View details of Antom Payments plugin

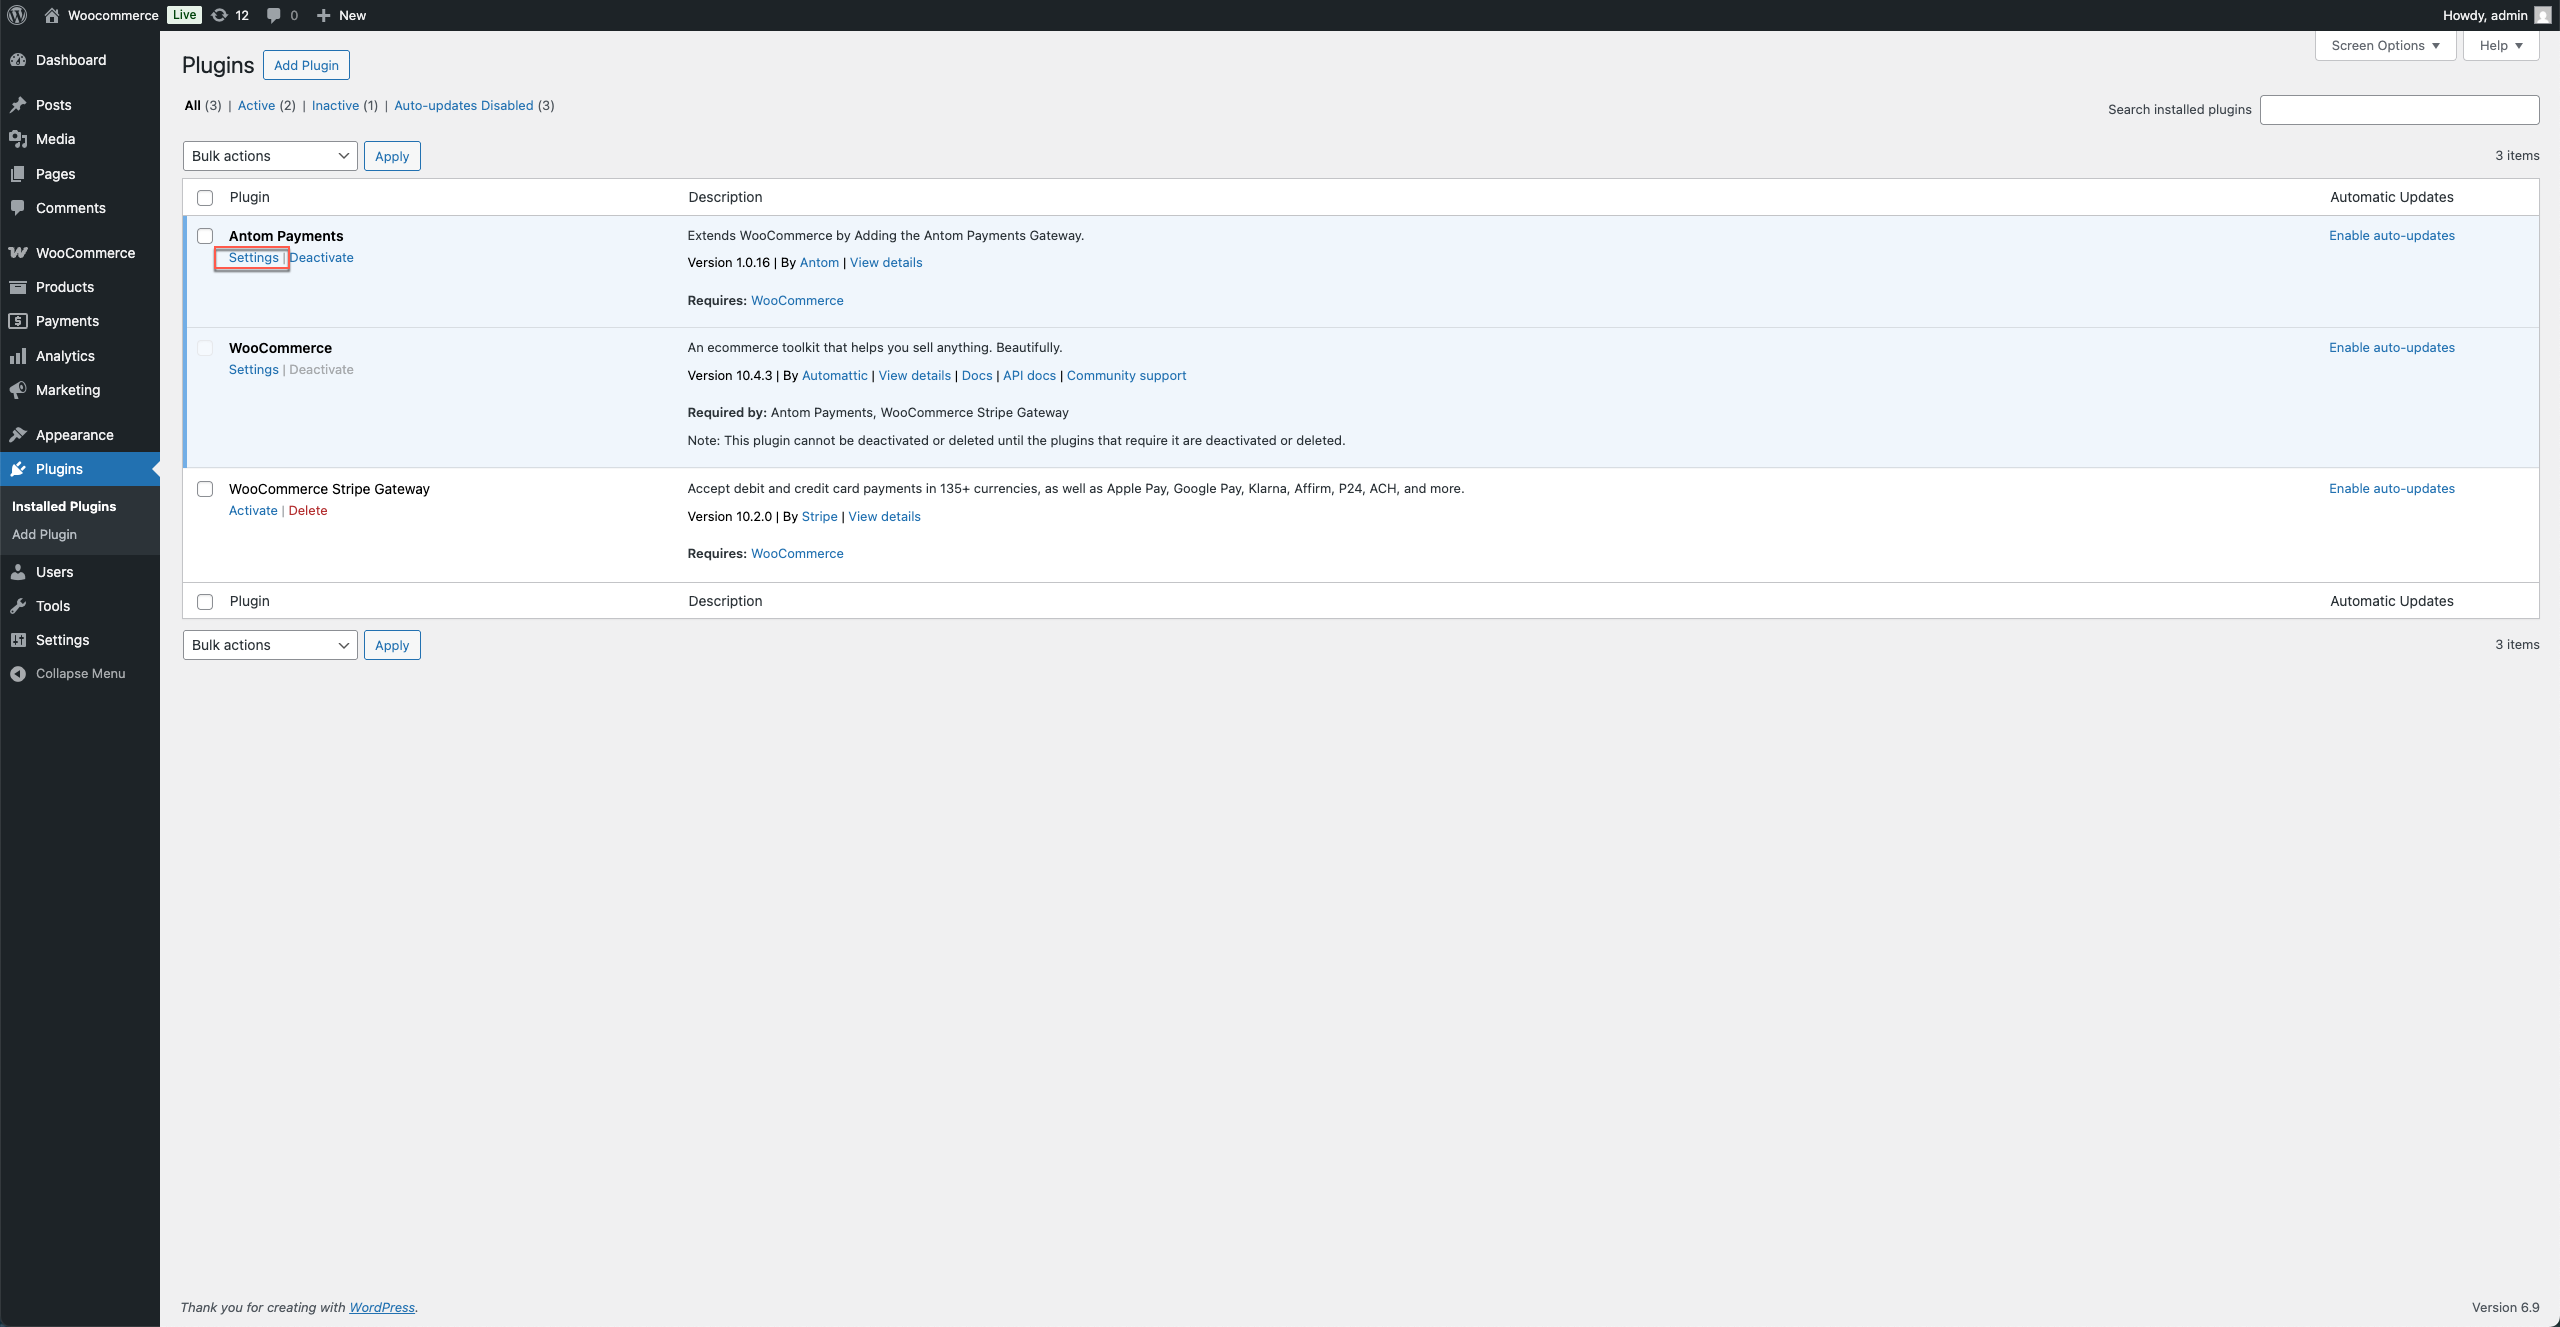[x=886, y=263]
